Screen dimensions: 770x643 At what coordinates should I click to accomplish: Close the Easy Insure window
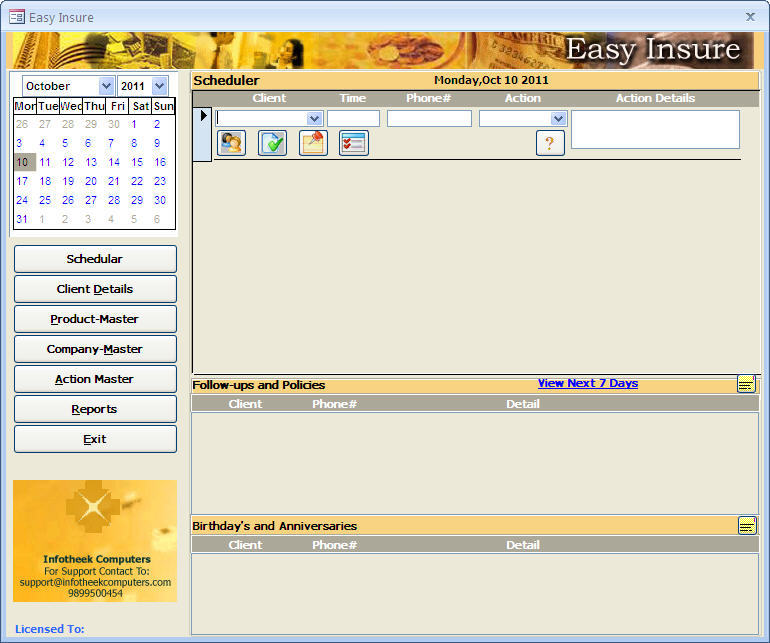(x=750, y=17)
